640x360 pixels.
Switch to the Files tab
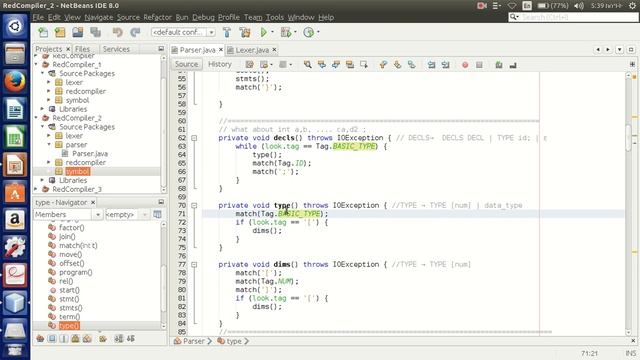coord(82,49)
